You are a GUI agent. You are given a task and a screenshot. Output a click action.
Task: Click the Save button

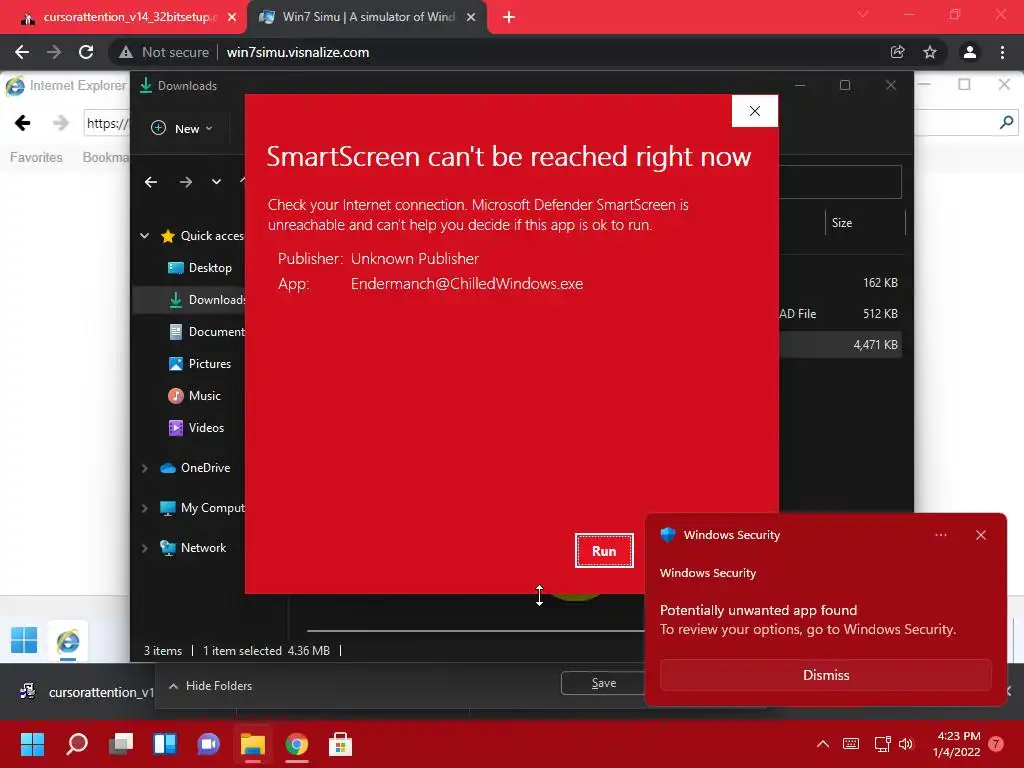tap(603, 683)
